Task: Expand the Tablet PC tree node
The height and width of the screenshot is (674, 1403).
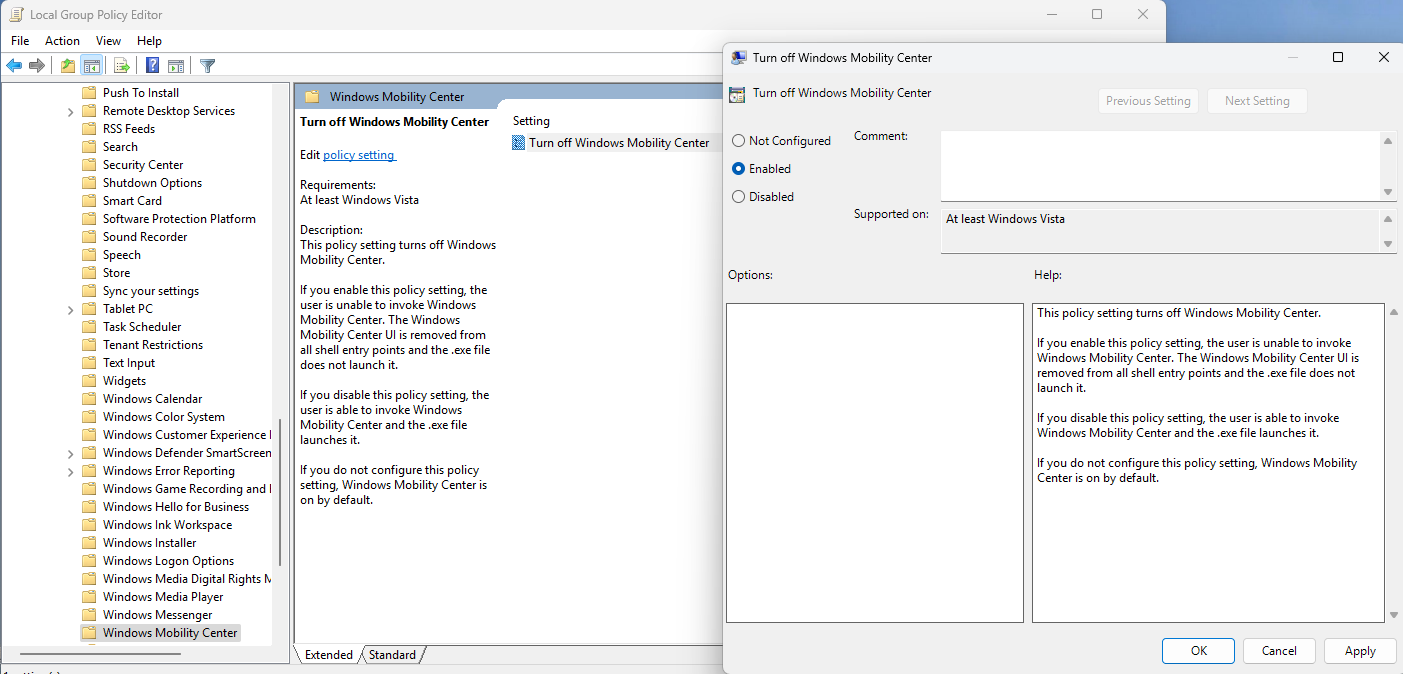Action: tap(71, 309)
